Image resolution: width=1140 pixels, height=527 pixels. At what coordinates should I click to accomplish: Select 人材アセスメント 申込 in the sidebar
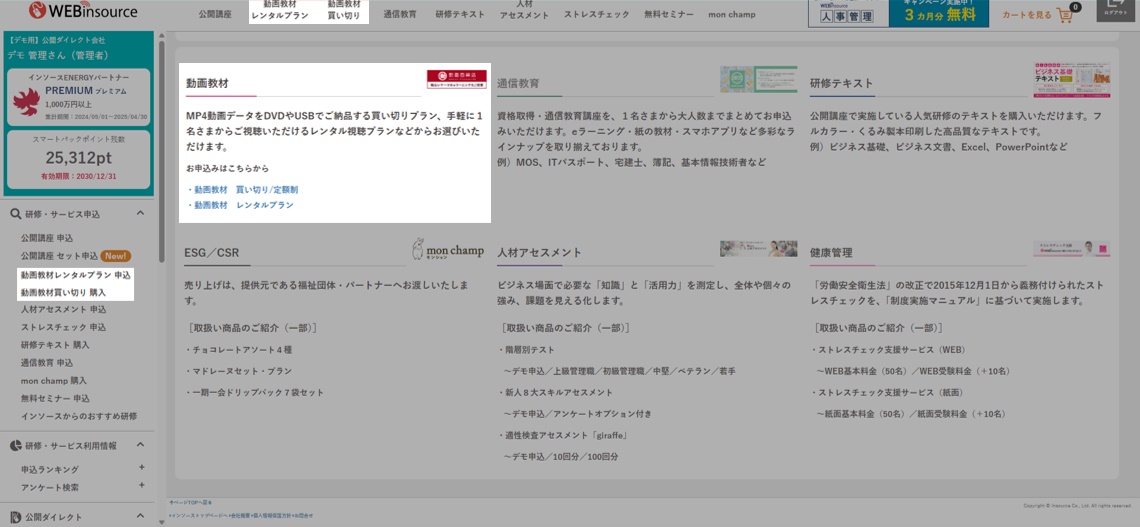pos(63,310)
